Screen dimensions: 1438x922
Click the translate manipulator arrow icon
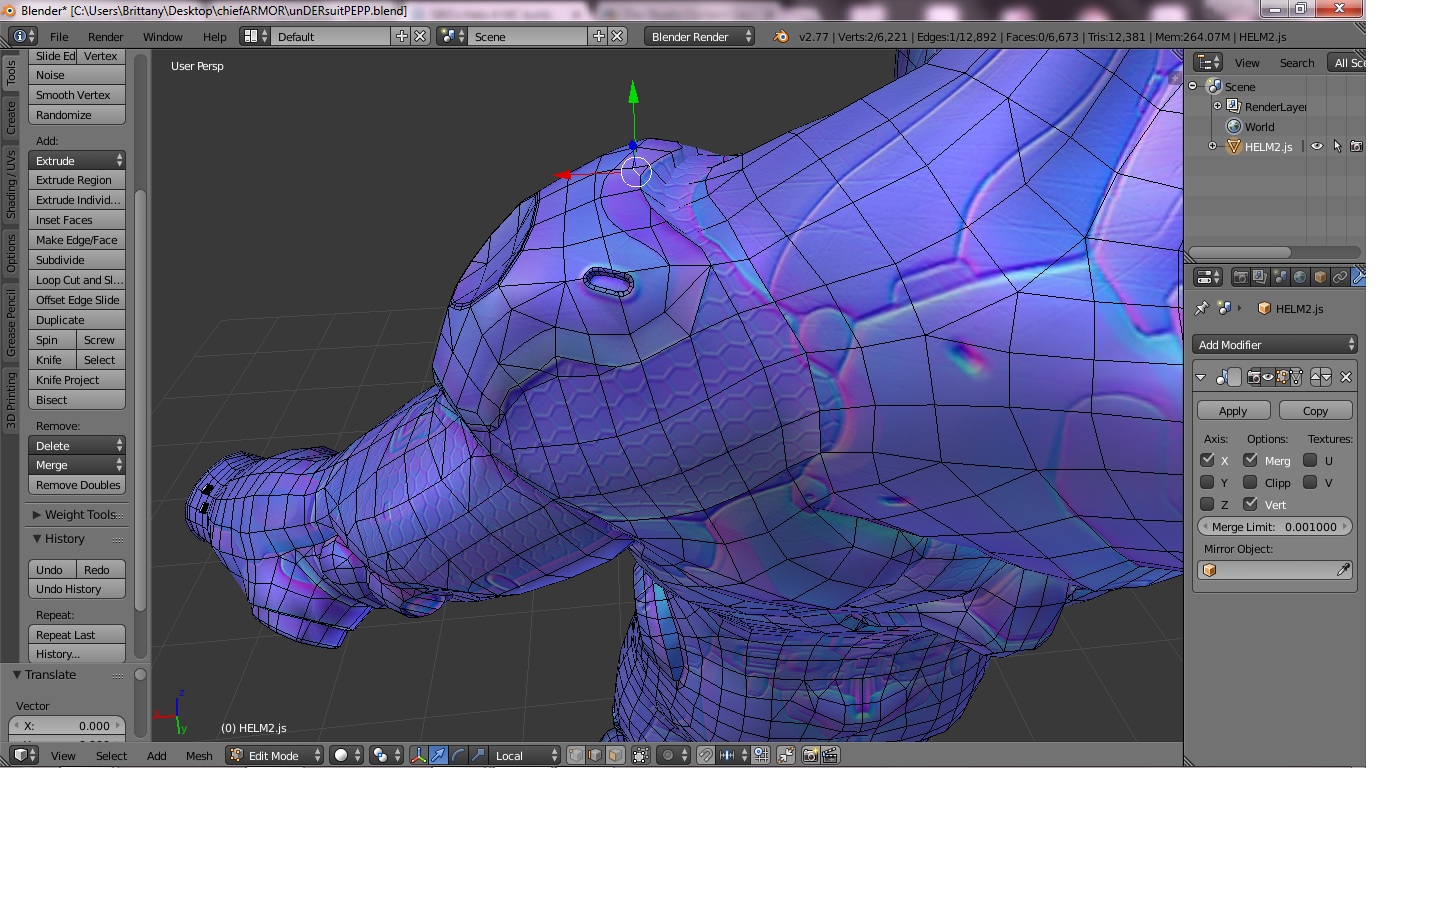tap(438, 756)
